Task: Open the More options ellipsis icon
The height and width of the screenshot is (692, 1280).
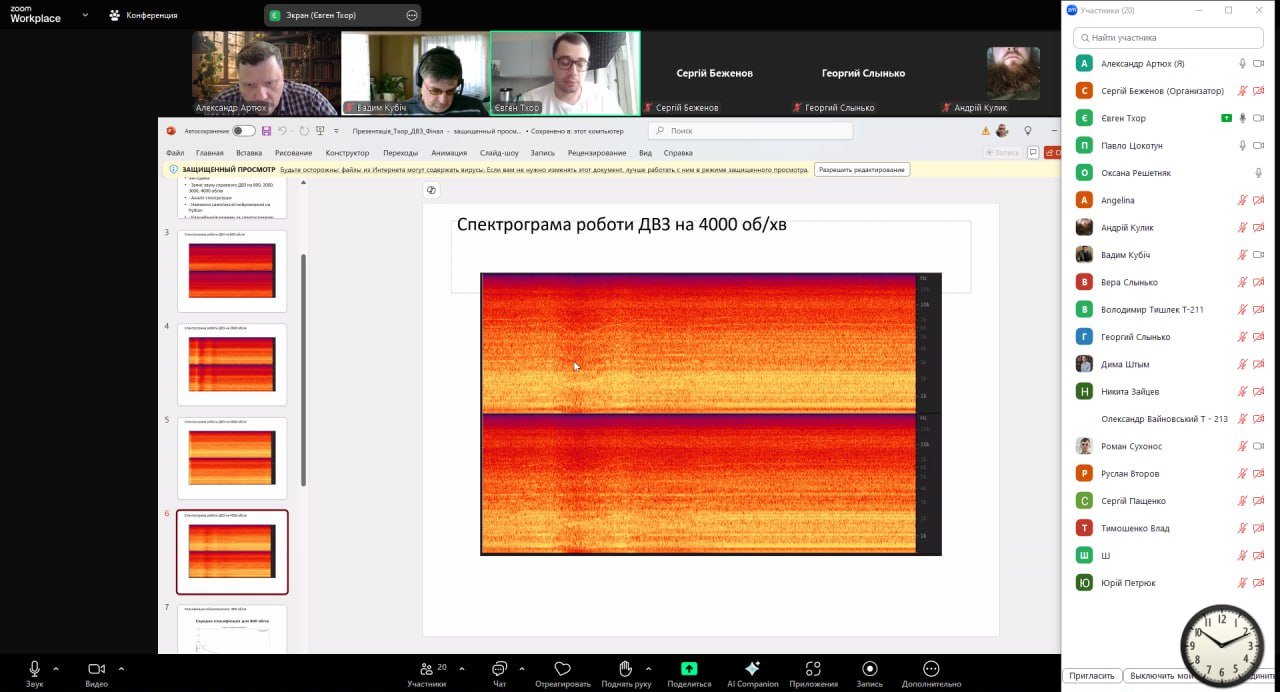Action: tap(931, 669)
